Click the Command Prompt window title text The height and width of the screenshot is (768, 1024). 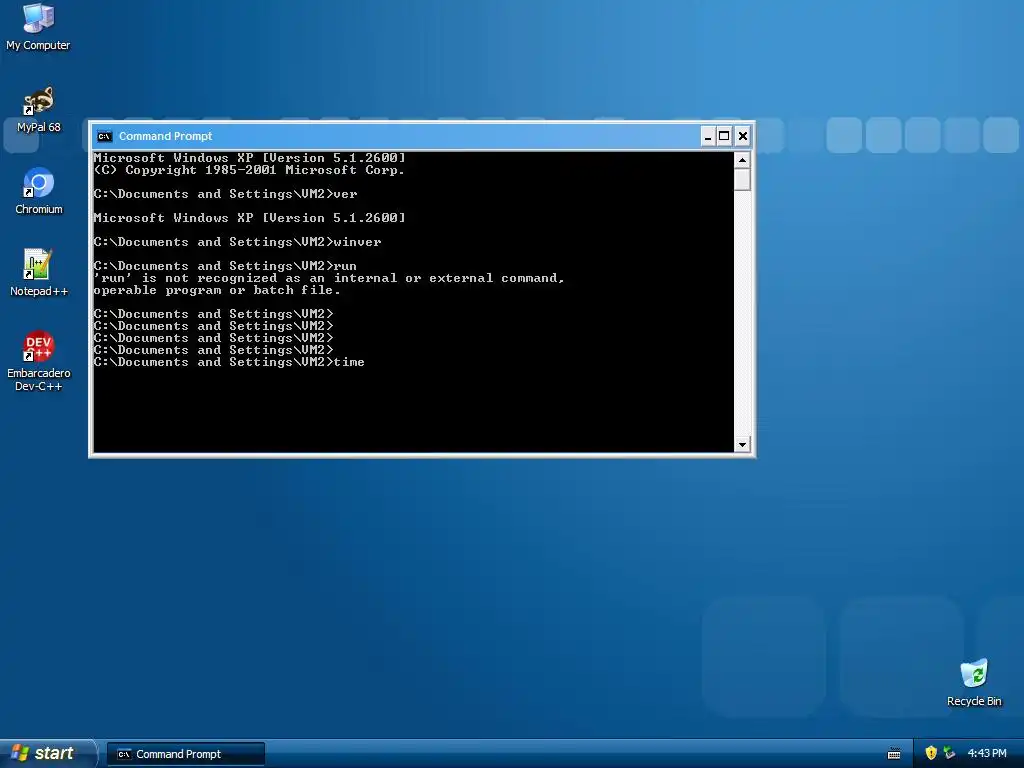[x=165, y=136]
